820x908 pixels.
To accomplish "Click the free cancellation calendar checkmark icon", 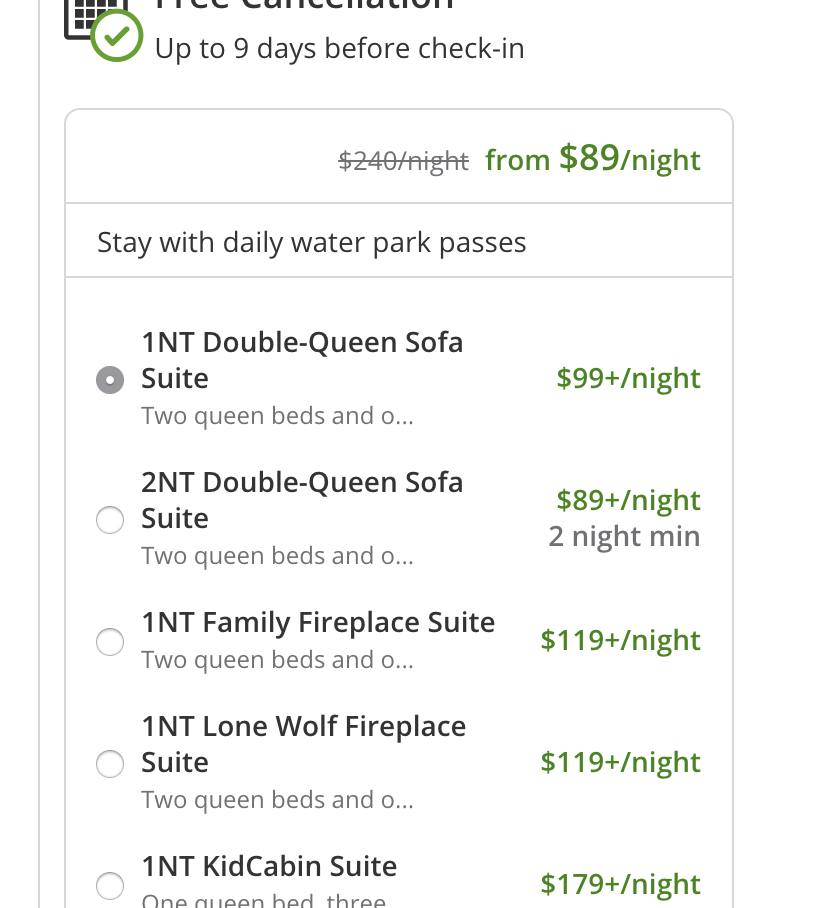I will pos(104,28).
